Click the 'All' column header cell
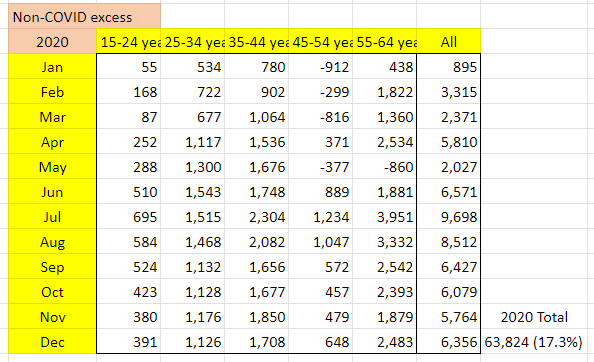The width and height of the screenshot is (594, 362). point(449,41)
